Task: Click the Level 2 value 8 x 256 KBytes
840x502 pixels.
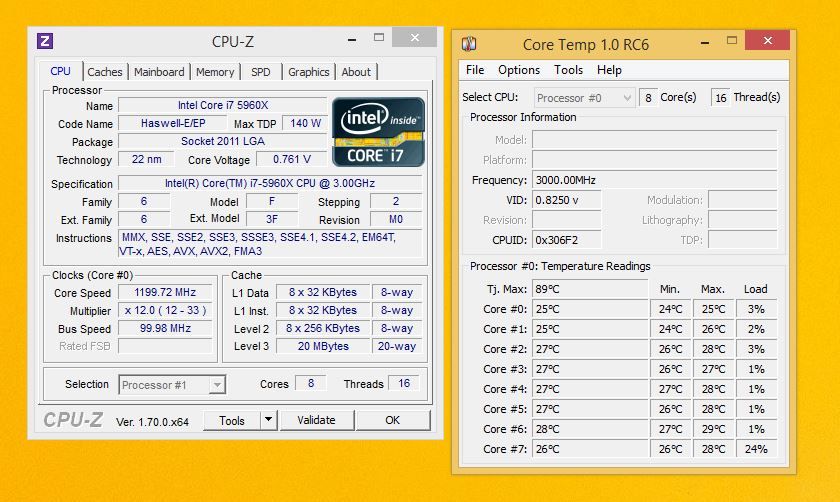Action: click(322, 328)
